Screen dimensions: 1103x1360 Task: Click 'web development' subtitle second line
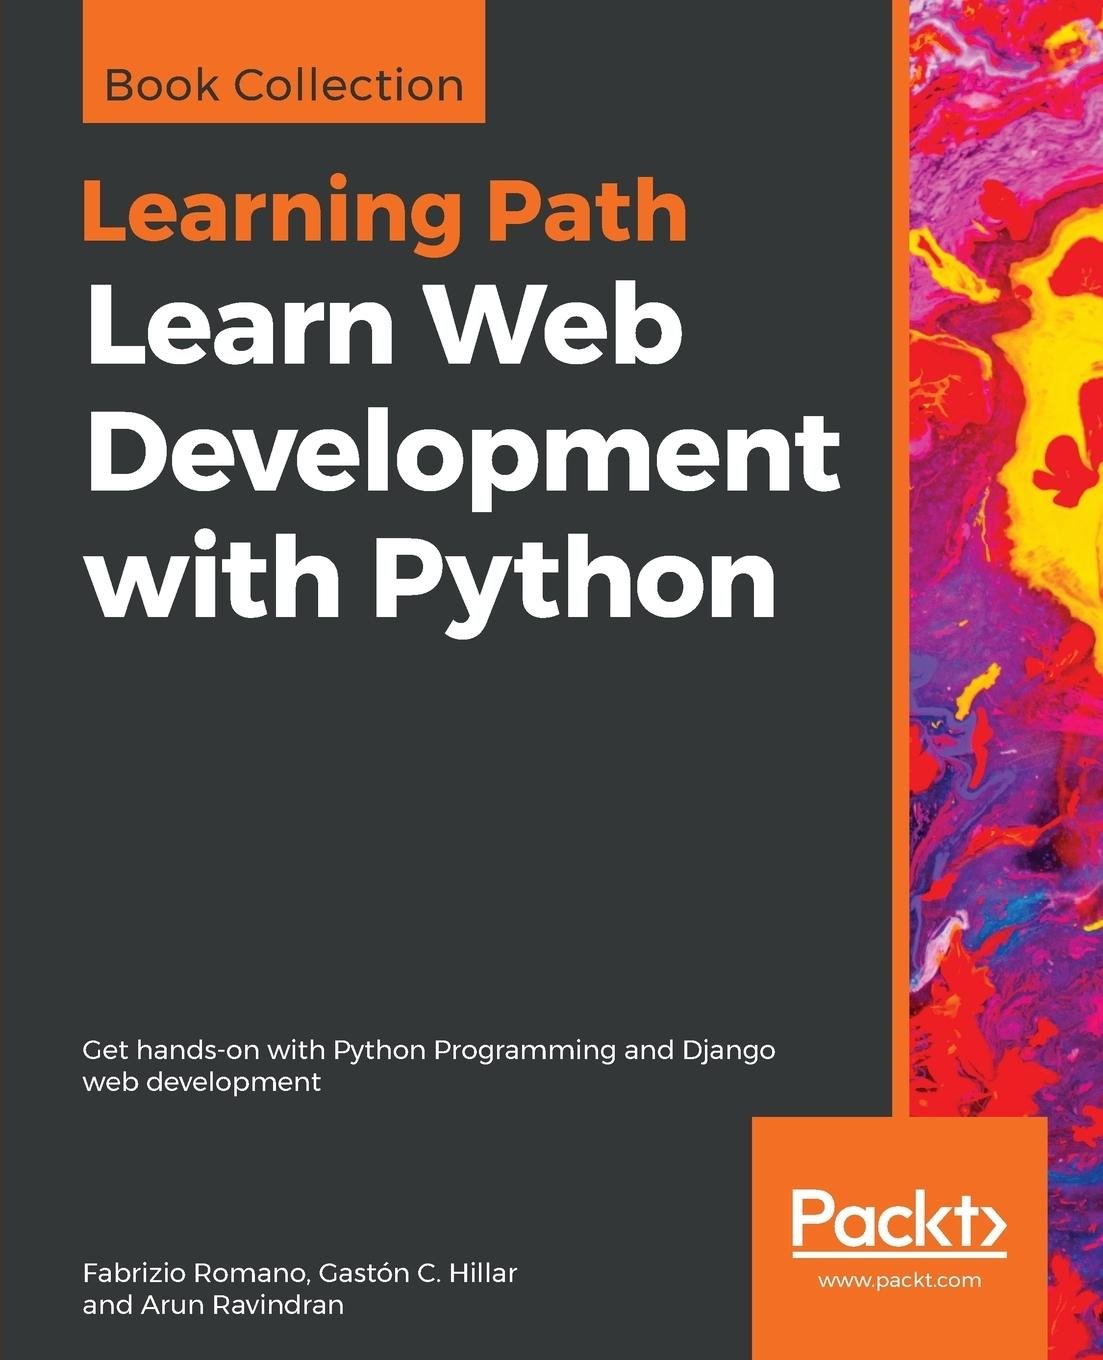pos(201,1082)
